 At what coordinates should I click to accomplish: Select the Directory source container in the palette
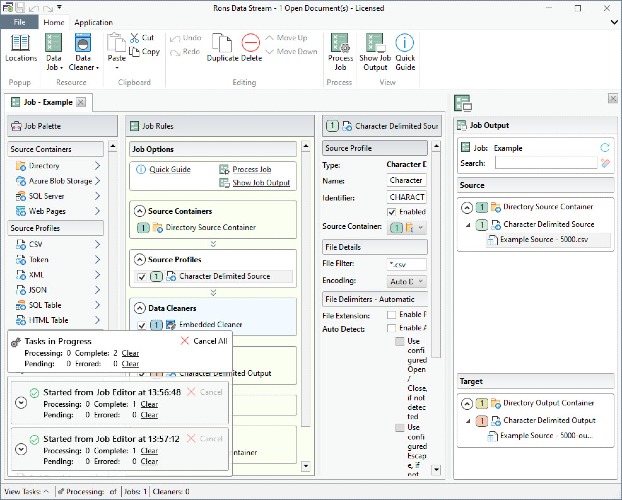(58, 166)
